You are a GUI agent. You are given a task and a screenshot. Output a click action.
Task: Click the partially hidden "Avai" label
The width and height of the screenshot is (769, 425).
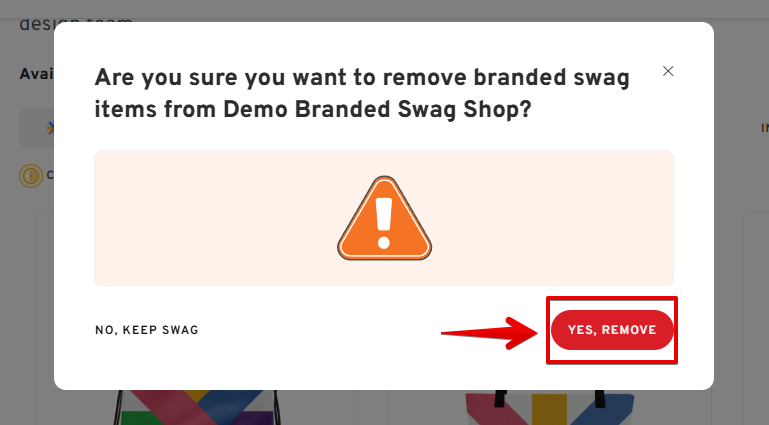click(x=35, y=74)
